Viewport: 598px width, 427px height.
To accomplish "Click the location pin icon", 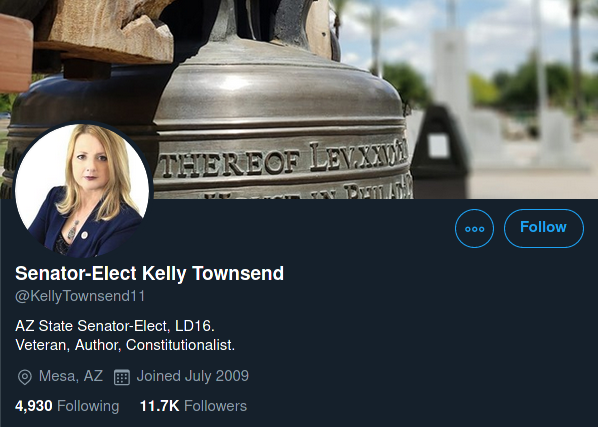I will point(25,377).
